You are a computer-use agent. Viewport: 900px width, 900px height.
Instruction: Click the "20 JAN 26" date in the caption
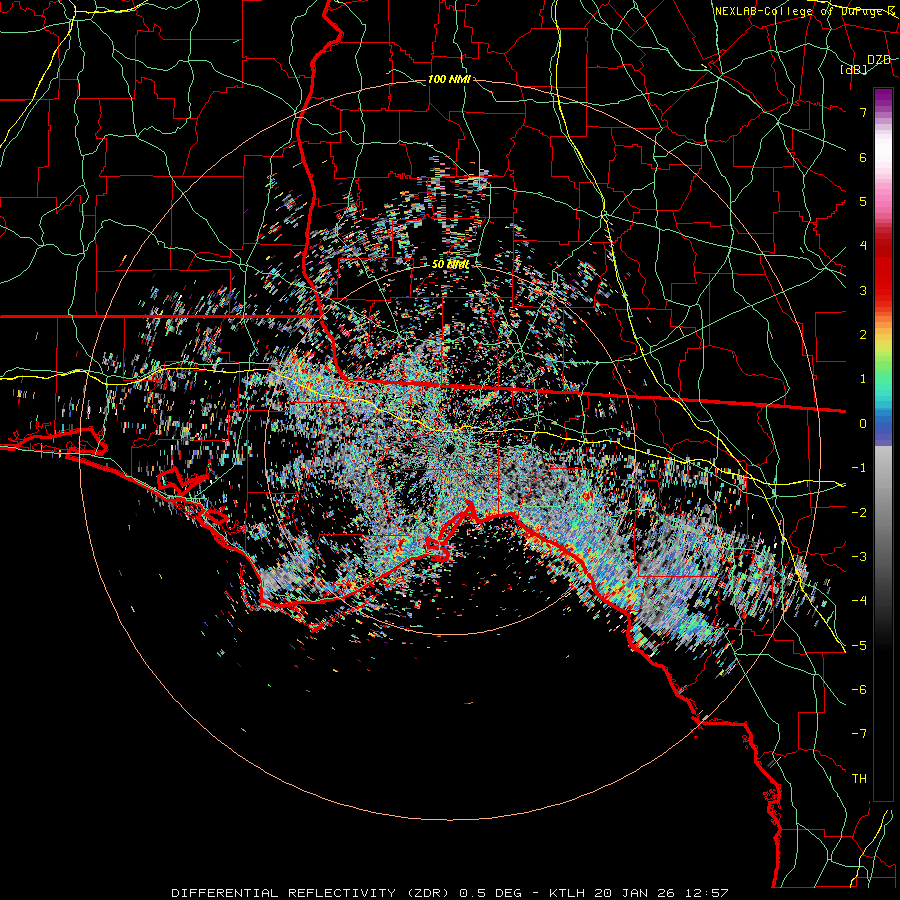[633, 893]
